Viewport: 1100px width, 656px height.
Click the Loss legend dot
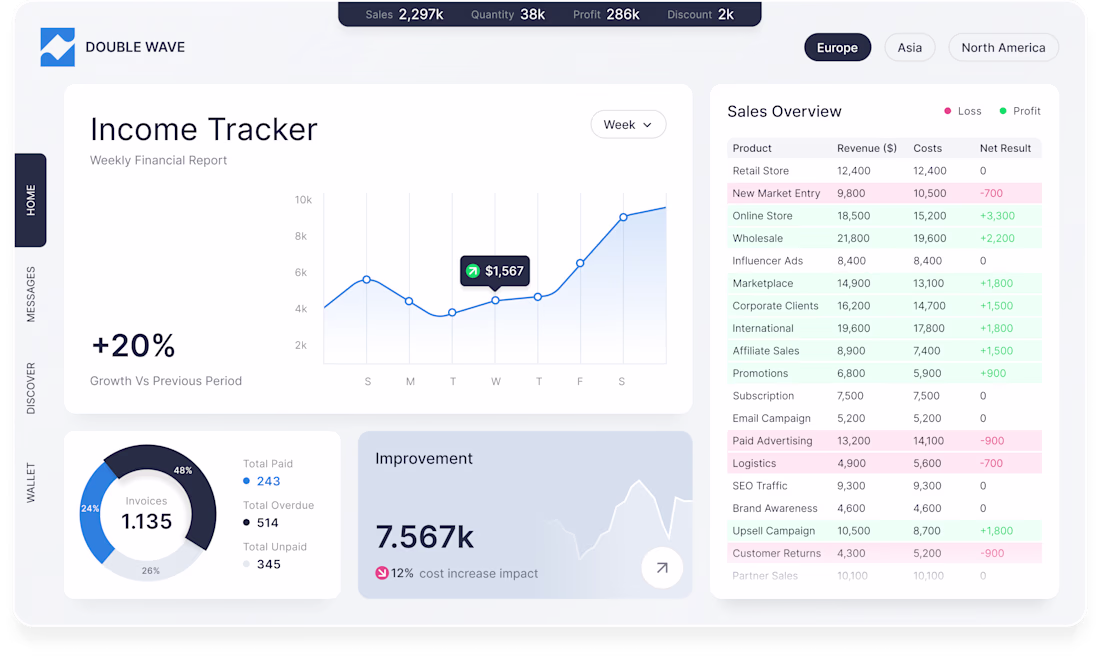click(947, 111)
